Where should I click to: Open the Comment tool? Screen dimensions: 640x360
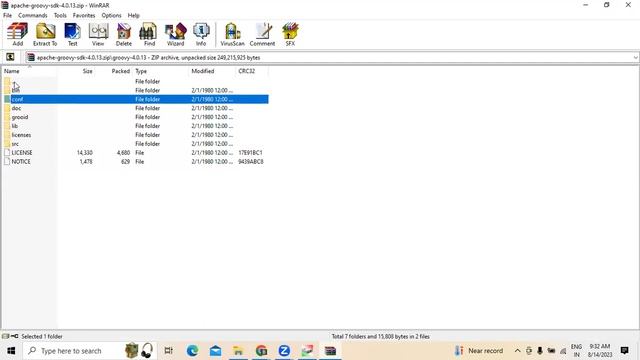[x=262, y=34]
